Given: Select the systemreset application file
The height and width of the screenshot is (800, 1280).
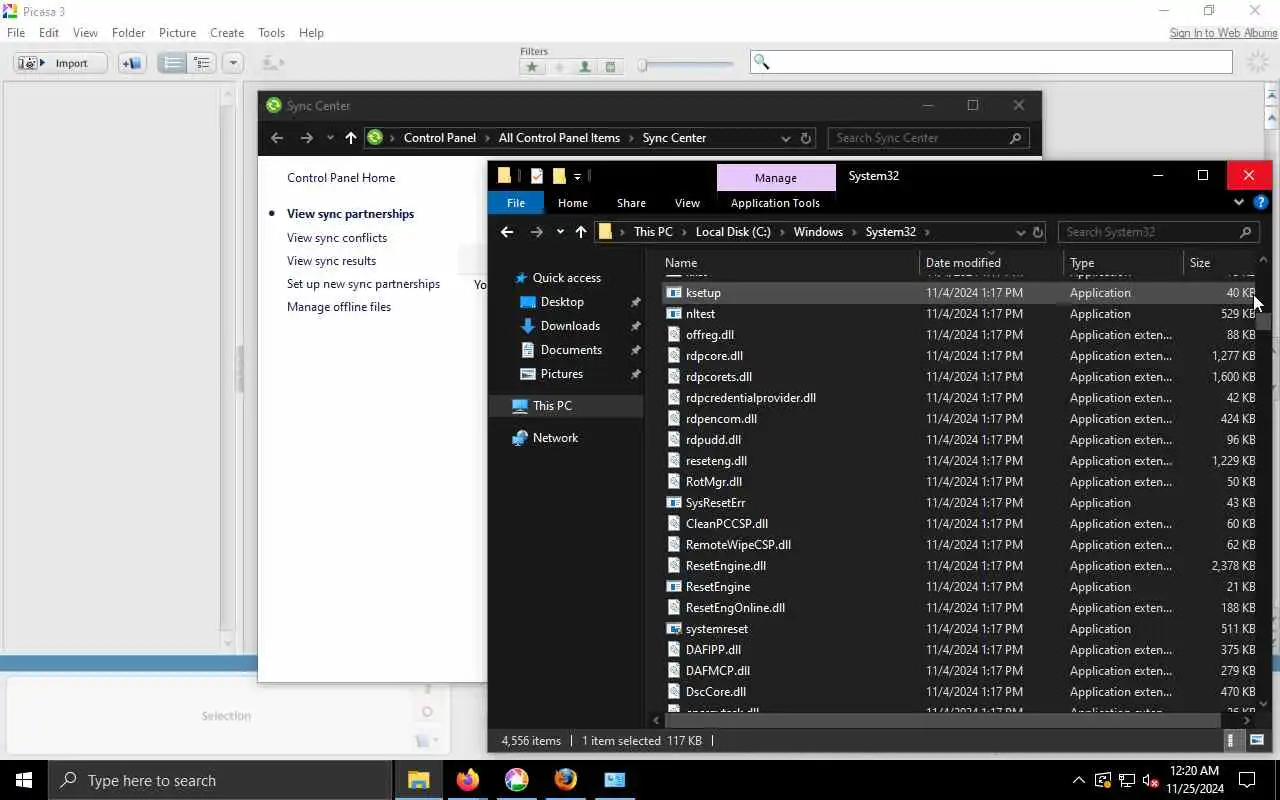Looking at the screenshot, I should (x=717, y=629).
